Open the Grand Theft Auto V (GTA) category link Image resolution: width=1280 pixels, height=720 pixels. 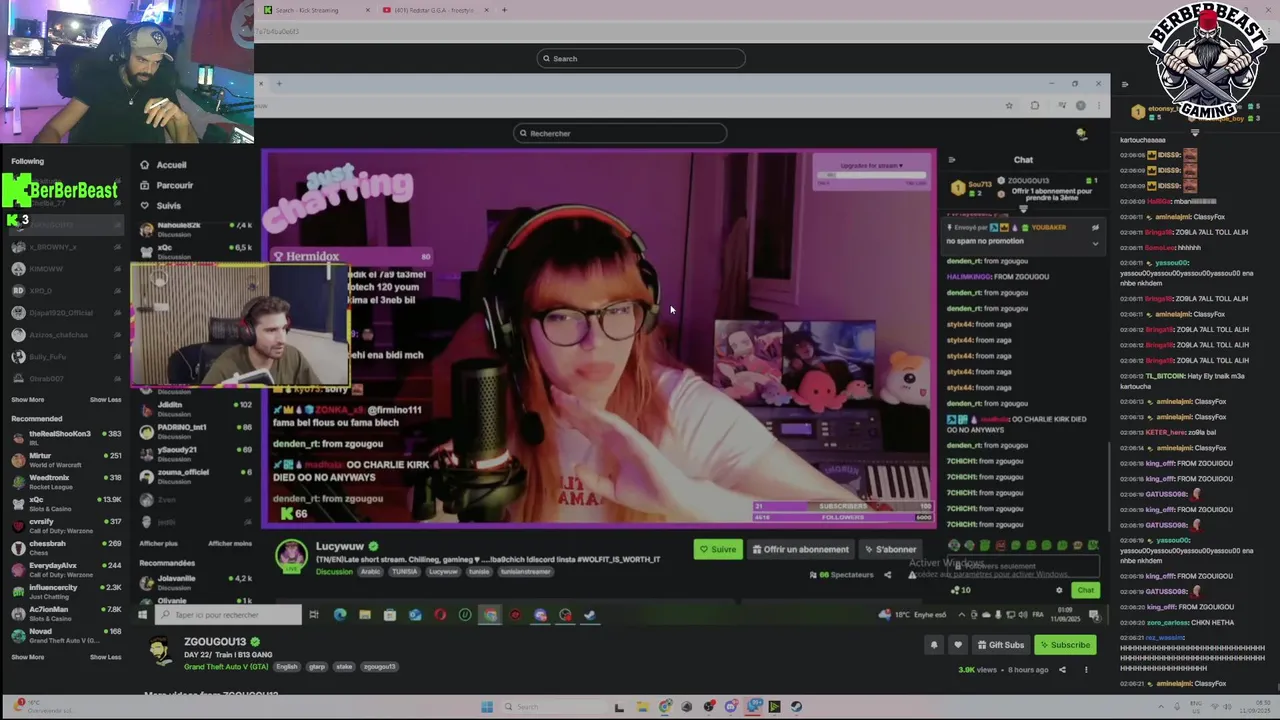click(x=226, y=666)
